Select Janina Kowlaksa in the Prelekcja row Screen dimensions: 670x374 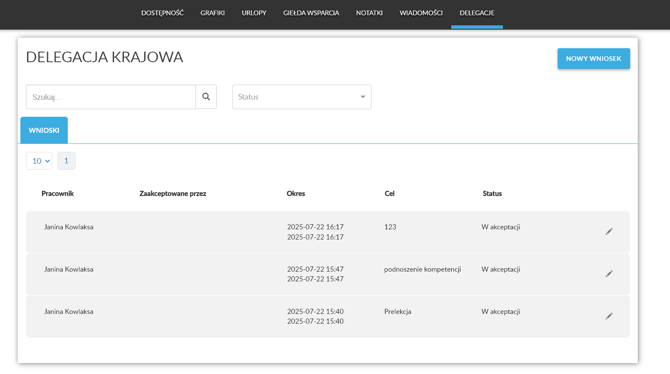[68, 312]
